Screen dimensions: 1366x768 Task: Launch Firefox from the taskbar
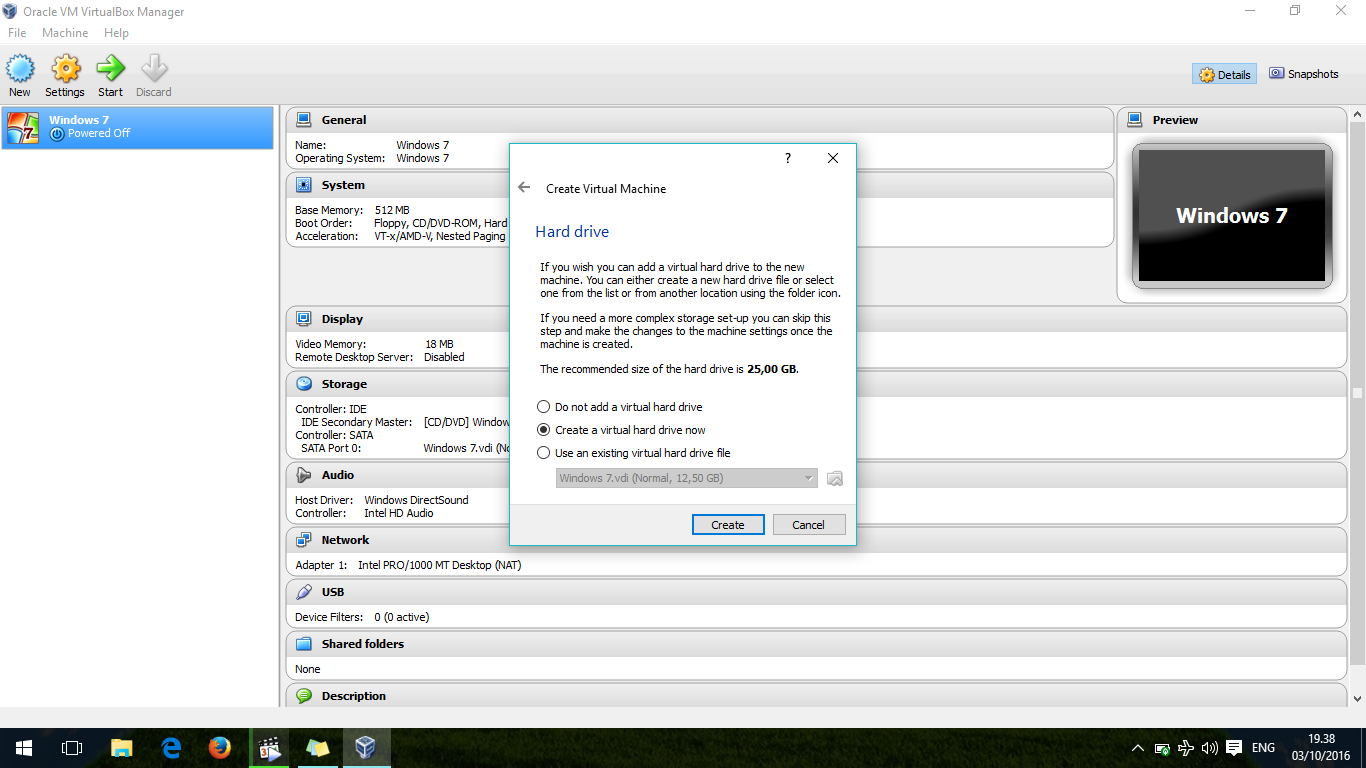(x=220, y=748)
